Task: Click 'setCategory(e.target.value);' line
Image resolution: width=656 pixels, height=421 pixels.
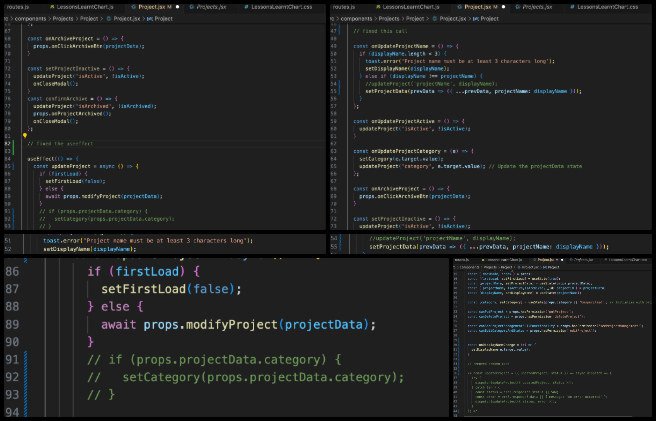Action: coord(401,159)
